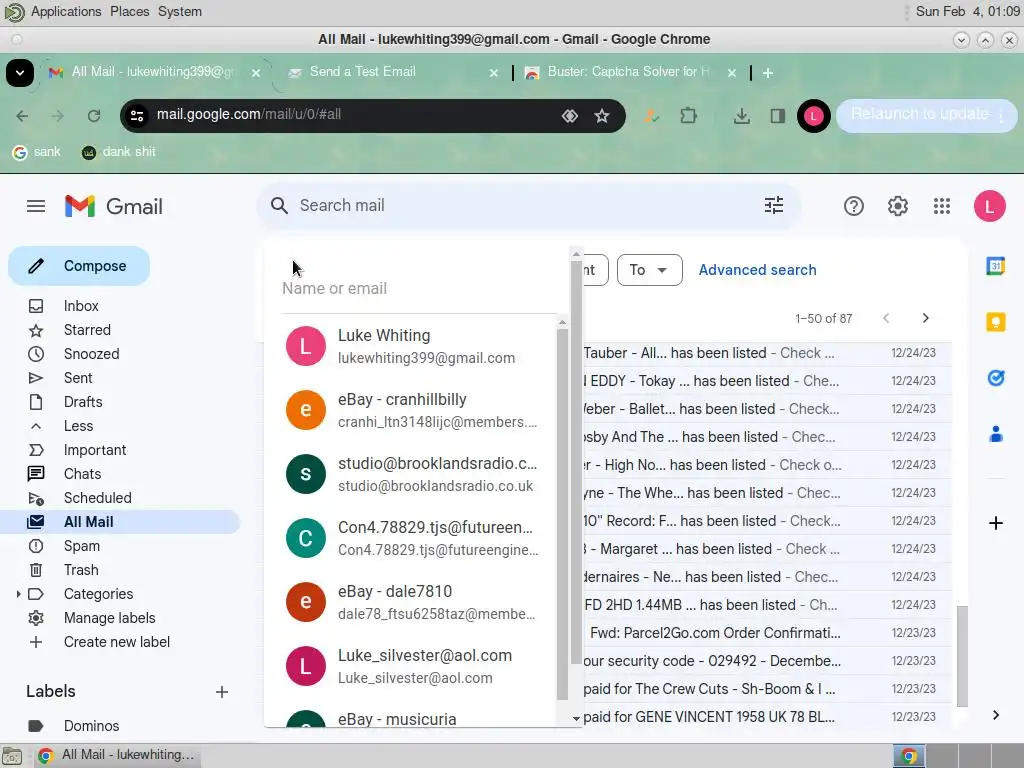Open the Inbox folder
Image resolution: width=1024 pixels, height=768 pixels.
81,306
